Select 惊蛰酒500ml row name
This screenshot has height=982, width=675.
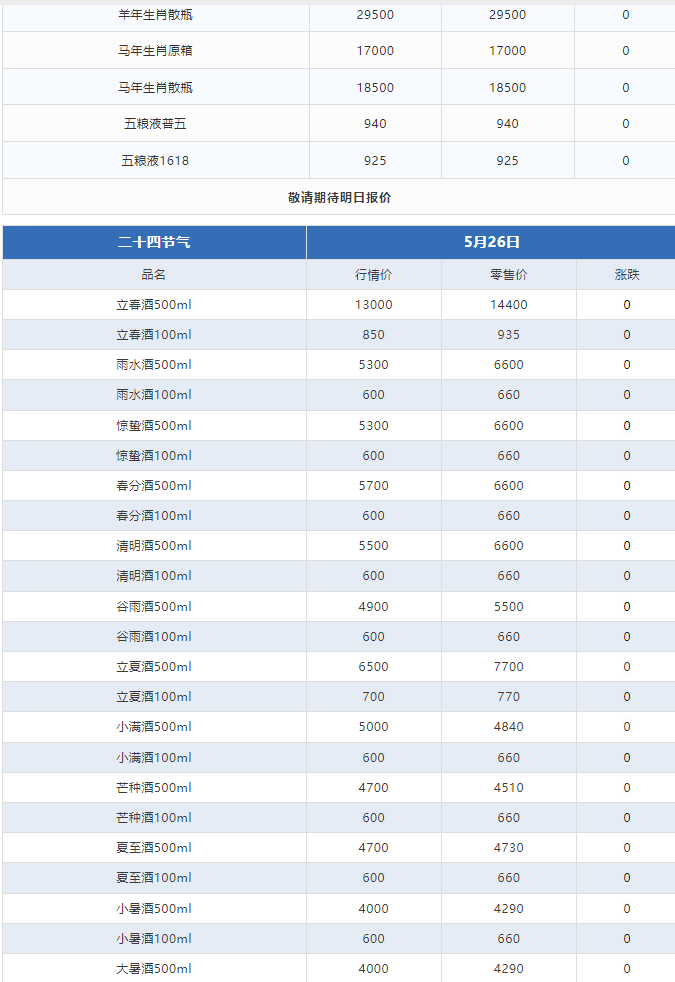coord(154,425)
